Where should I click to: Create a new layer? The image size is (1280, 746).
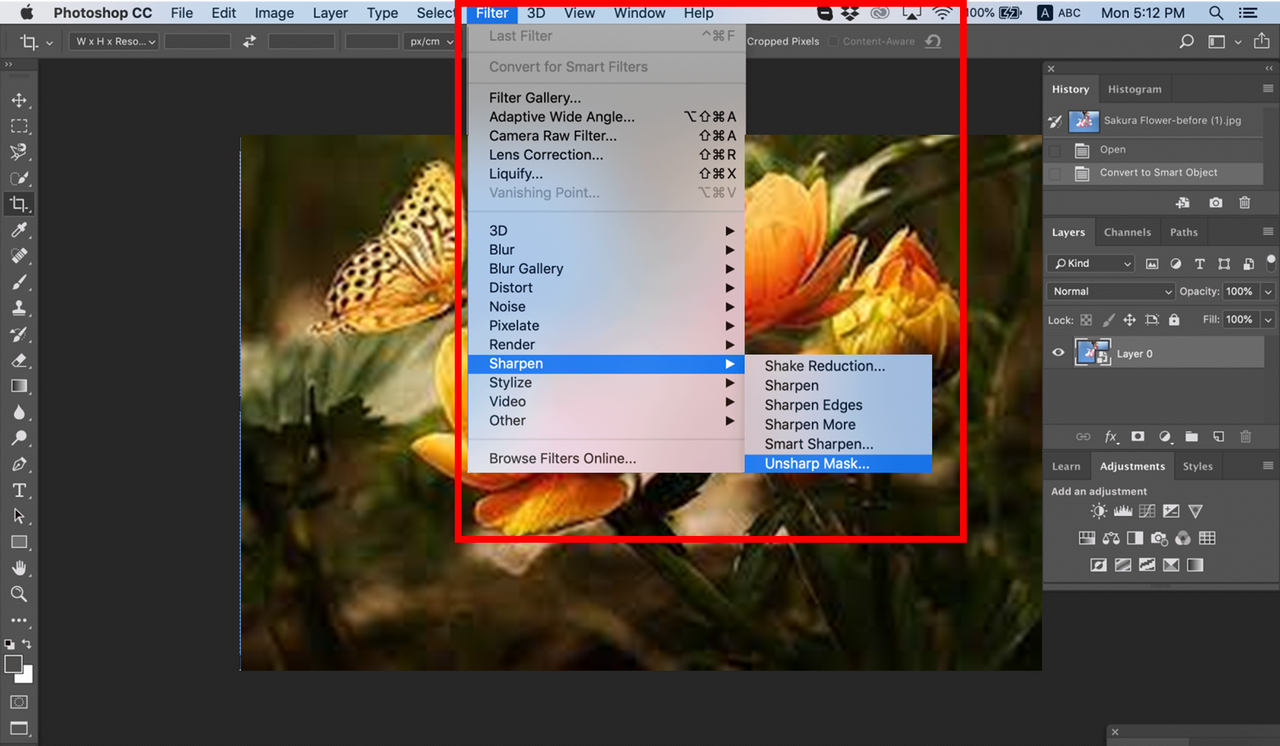click(x=1218, y=436)
